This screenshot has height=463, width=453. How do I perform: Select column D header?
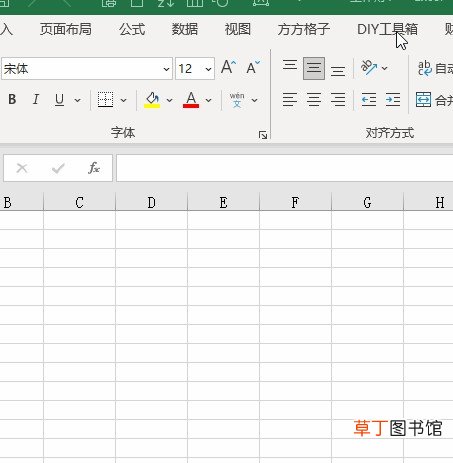point(151,202)
